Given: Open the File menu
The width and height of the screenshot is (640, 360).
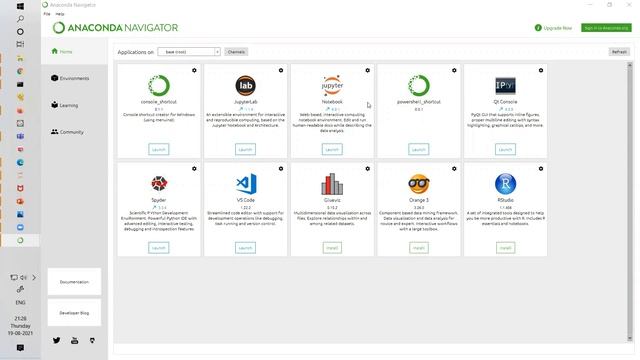Looking at the screenshot, I should [47, 14].
